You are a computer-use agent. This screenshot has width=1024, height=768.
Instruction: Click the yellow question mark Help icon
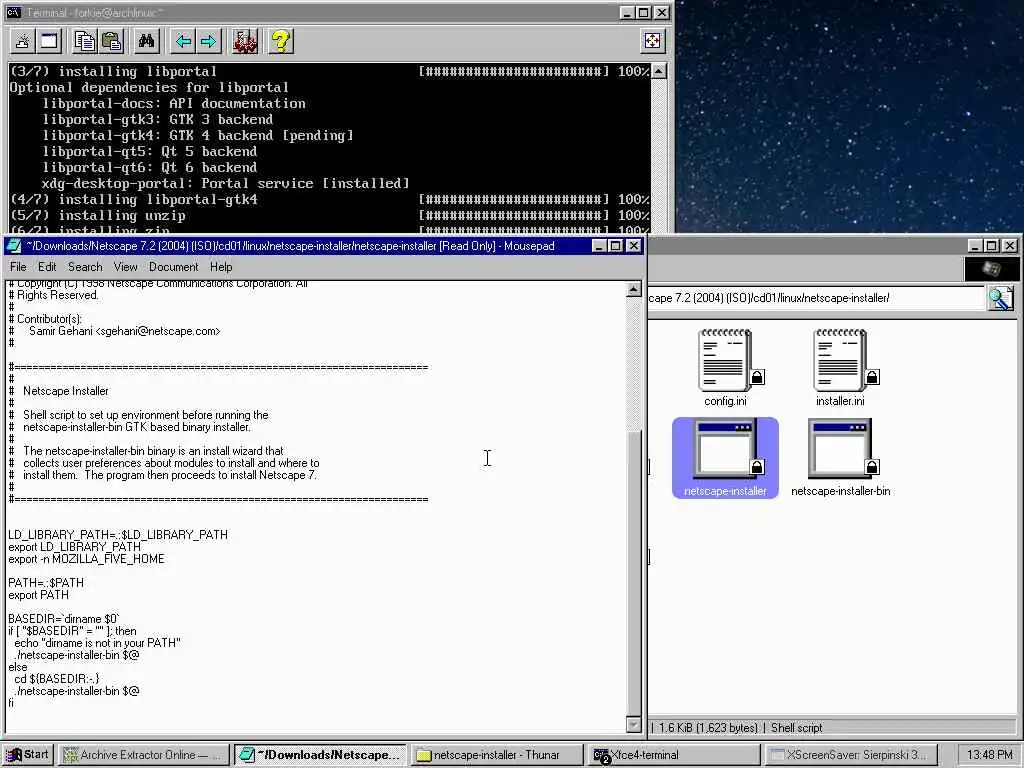(x=281, y=42)
